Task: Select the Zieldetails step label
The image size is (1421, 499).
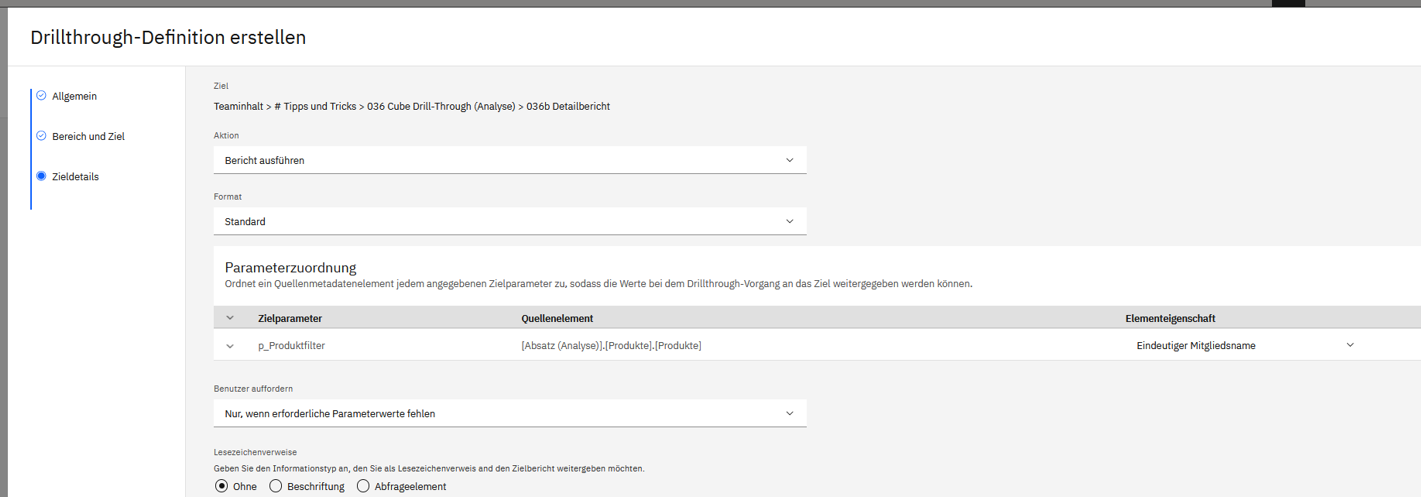Action: click(75, 177)
